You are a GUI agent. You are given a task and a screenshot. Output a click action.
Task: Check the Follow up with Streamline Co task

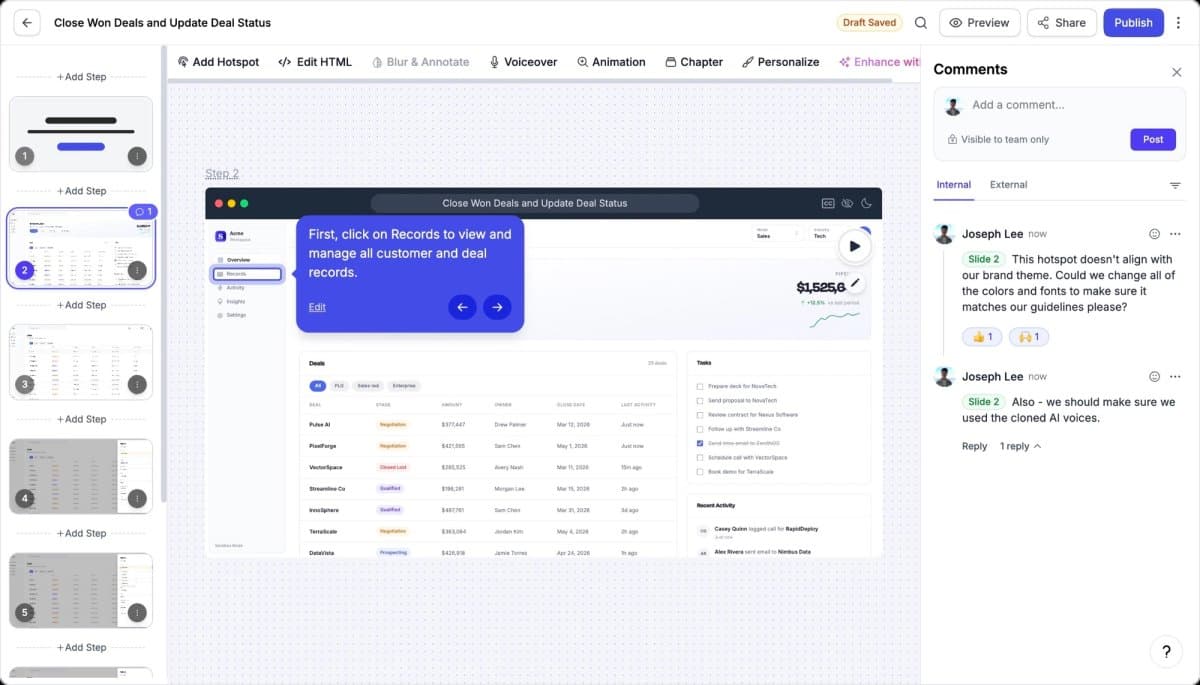tap(700, 428)
